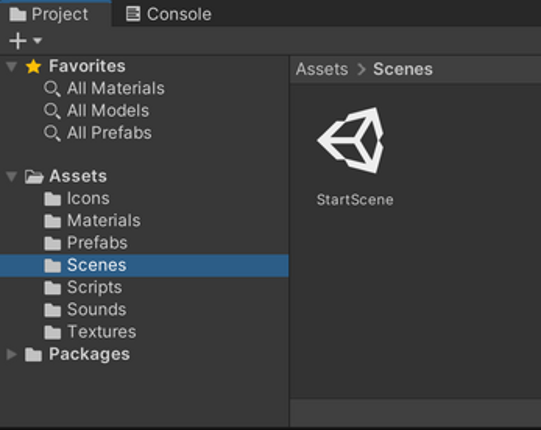Collapse the Favorites section triangle
The image size is (541, 430).
[x=11, y=66]
